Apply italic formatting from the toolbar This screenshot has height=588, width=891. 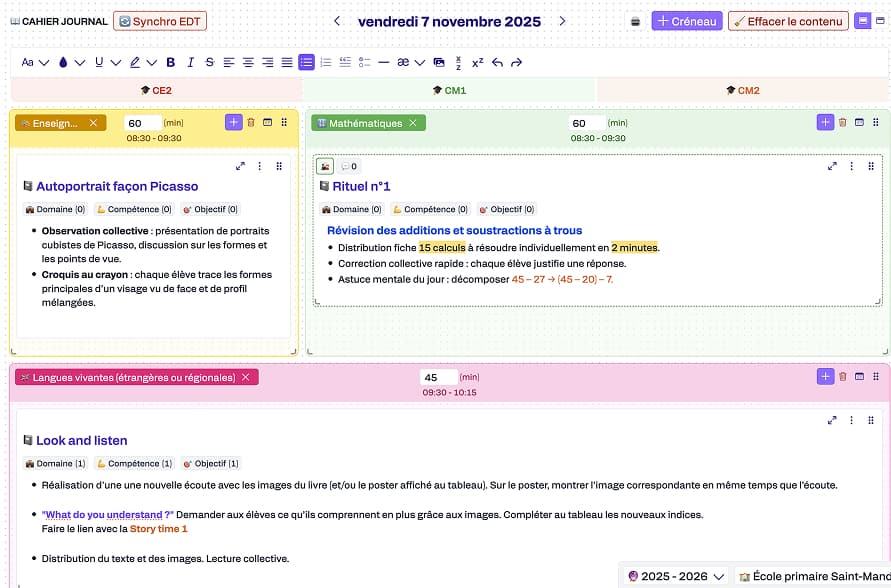click(x=190, y=62)
